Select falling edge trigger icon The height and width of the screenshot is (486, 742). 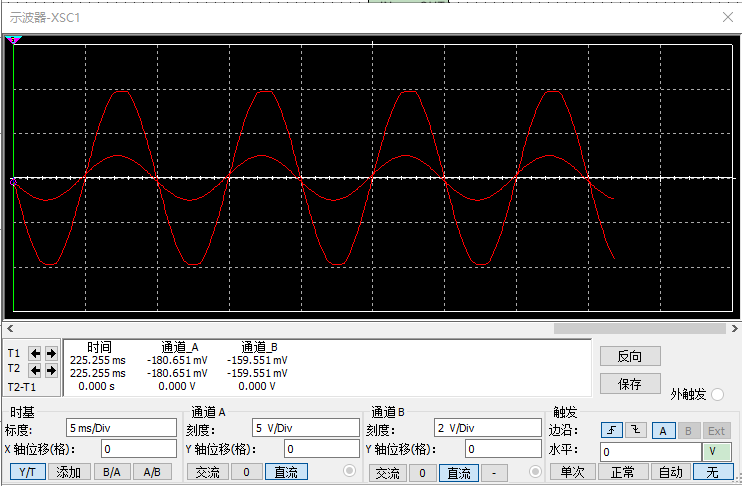[x=636, y=430]
